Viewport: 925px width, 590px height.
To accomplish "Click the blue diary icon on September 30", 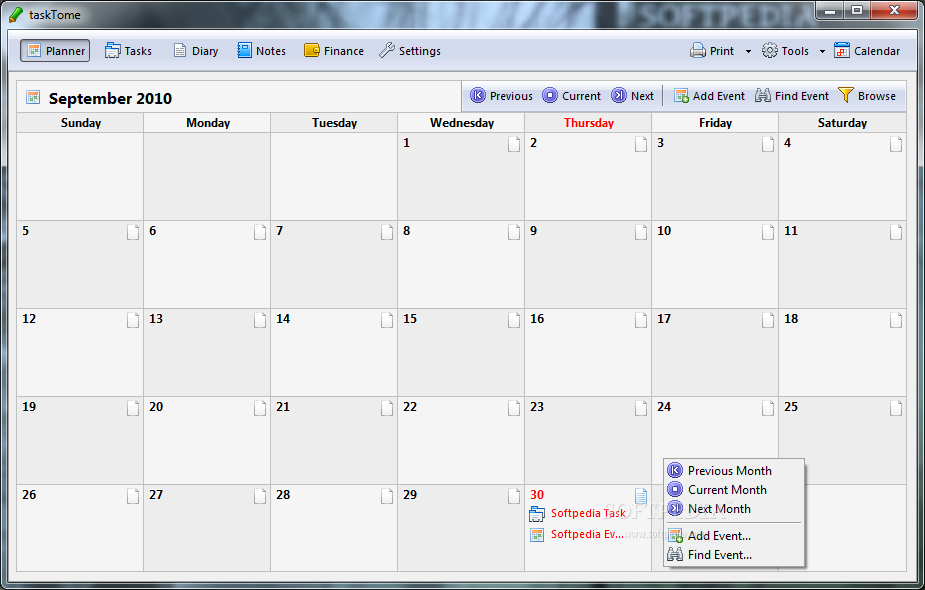I will pyautogui.click(x=641, y=496).
